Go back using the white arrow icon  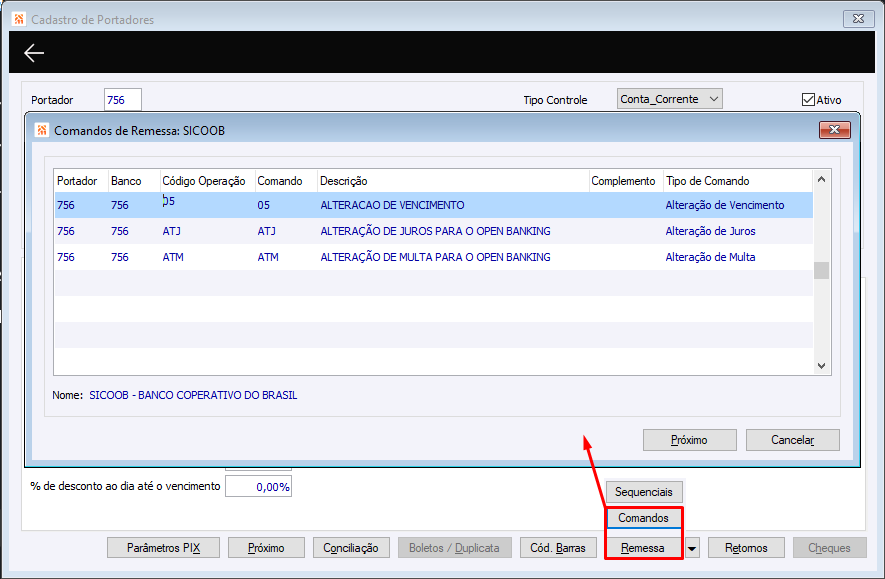coord(34,53)
